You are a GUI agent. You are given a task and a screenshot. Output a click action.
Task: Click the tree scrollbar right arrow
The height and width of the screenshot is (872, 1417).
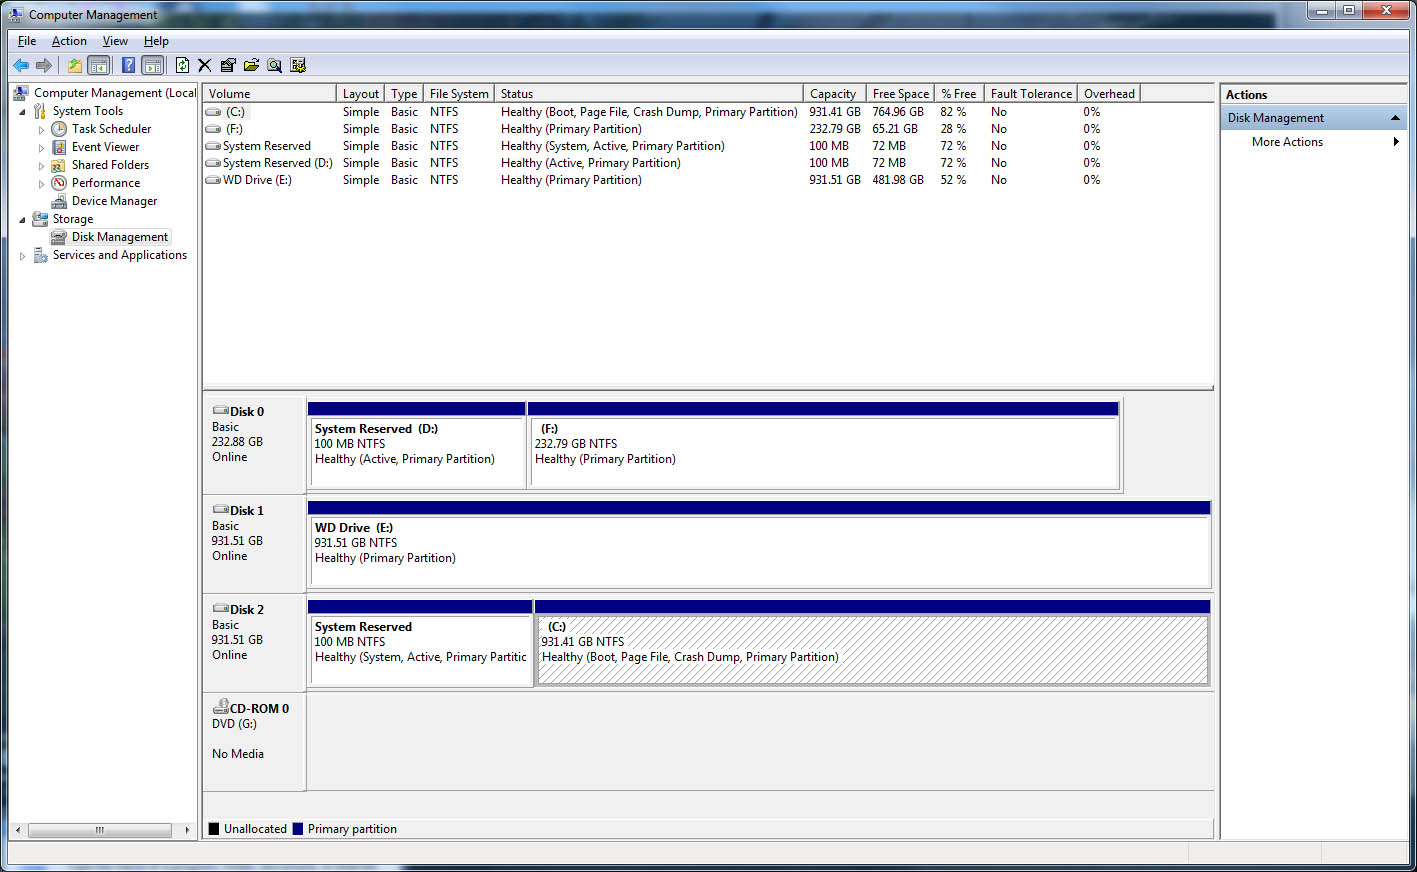click(x=187, y=830)
